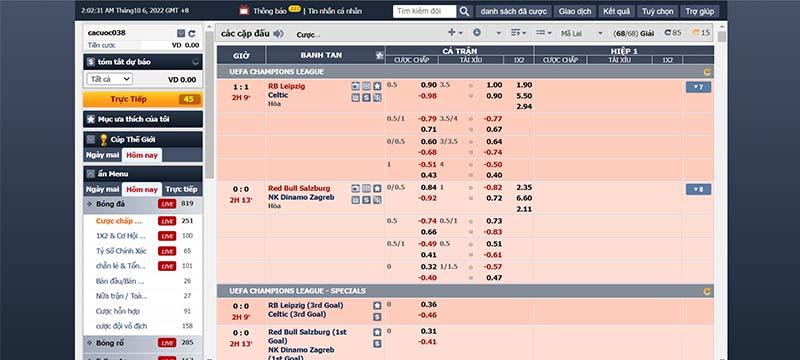Select Cược chấp submenu under Bóng đá
This screenshot has width=800, height=360.
coord(119,221)
